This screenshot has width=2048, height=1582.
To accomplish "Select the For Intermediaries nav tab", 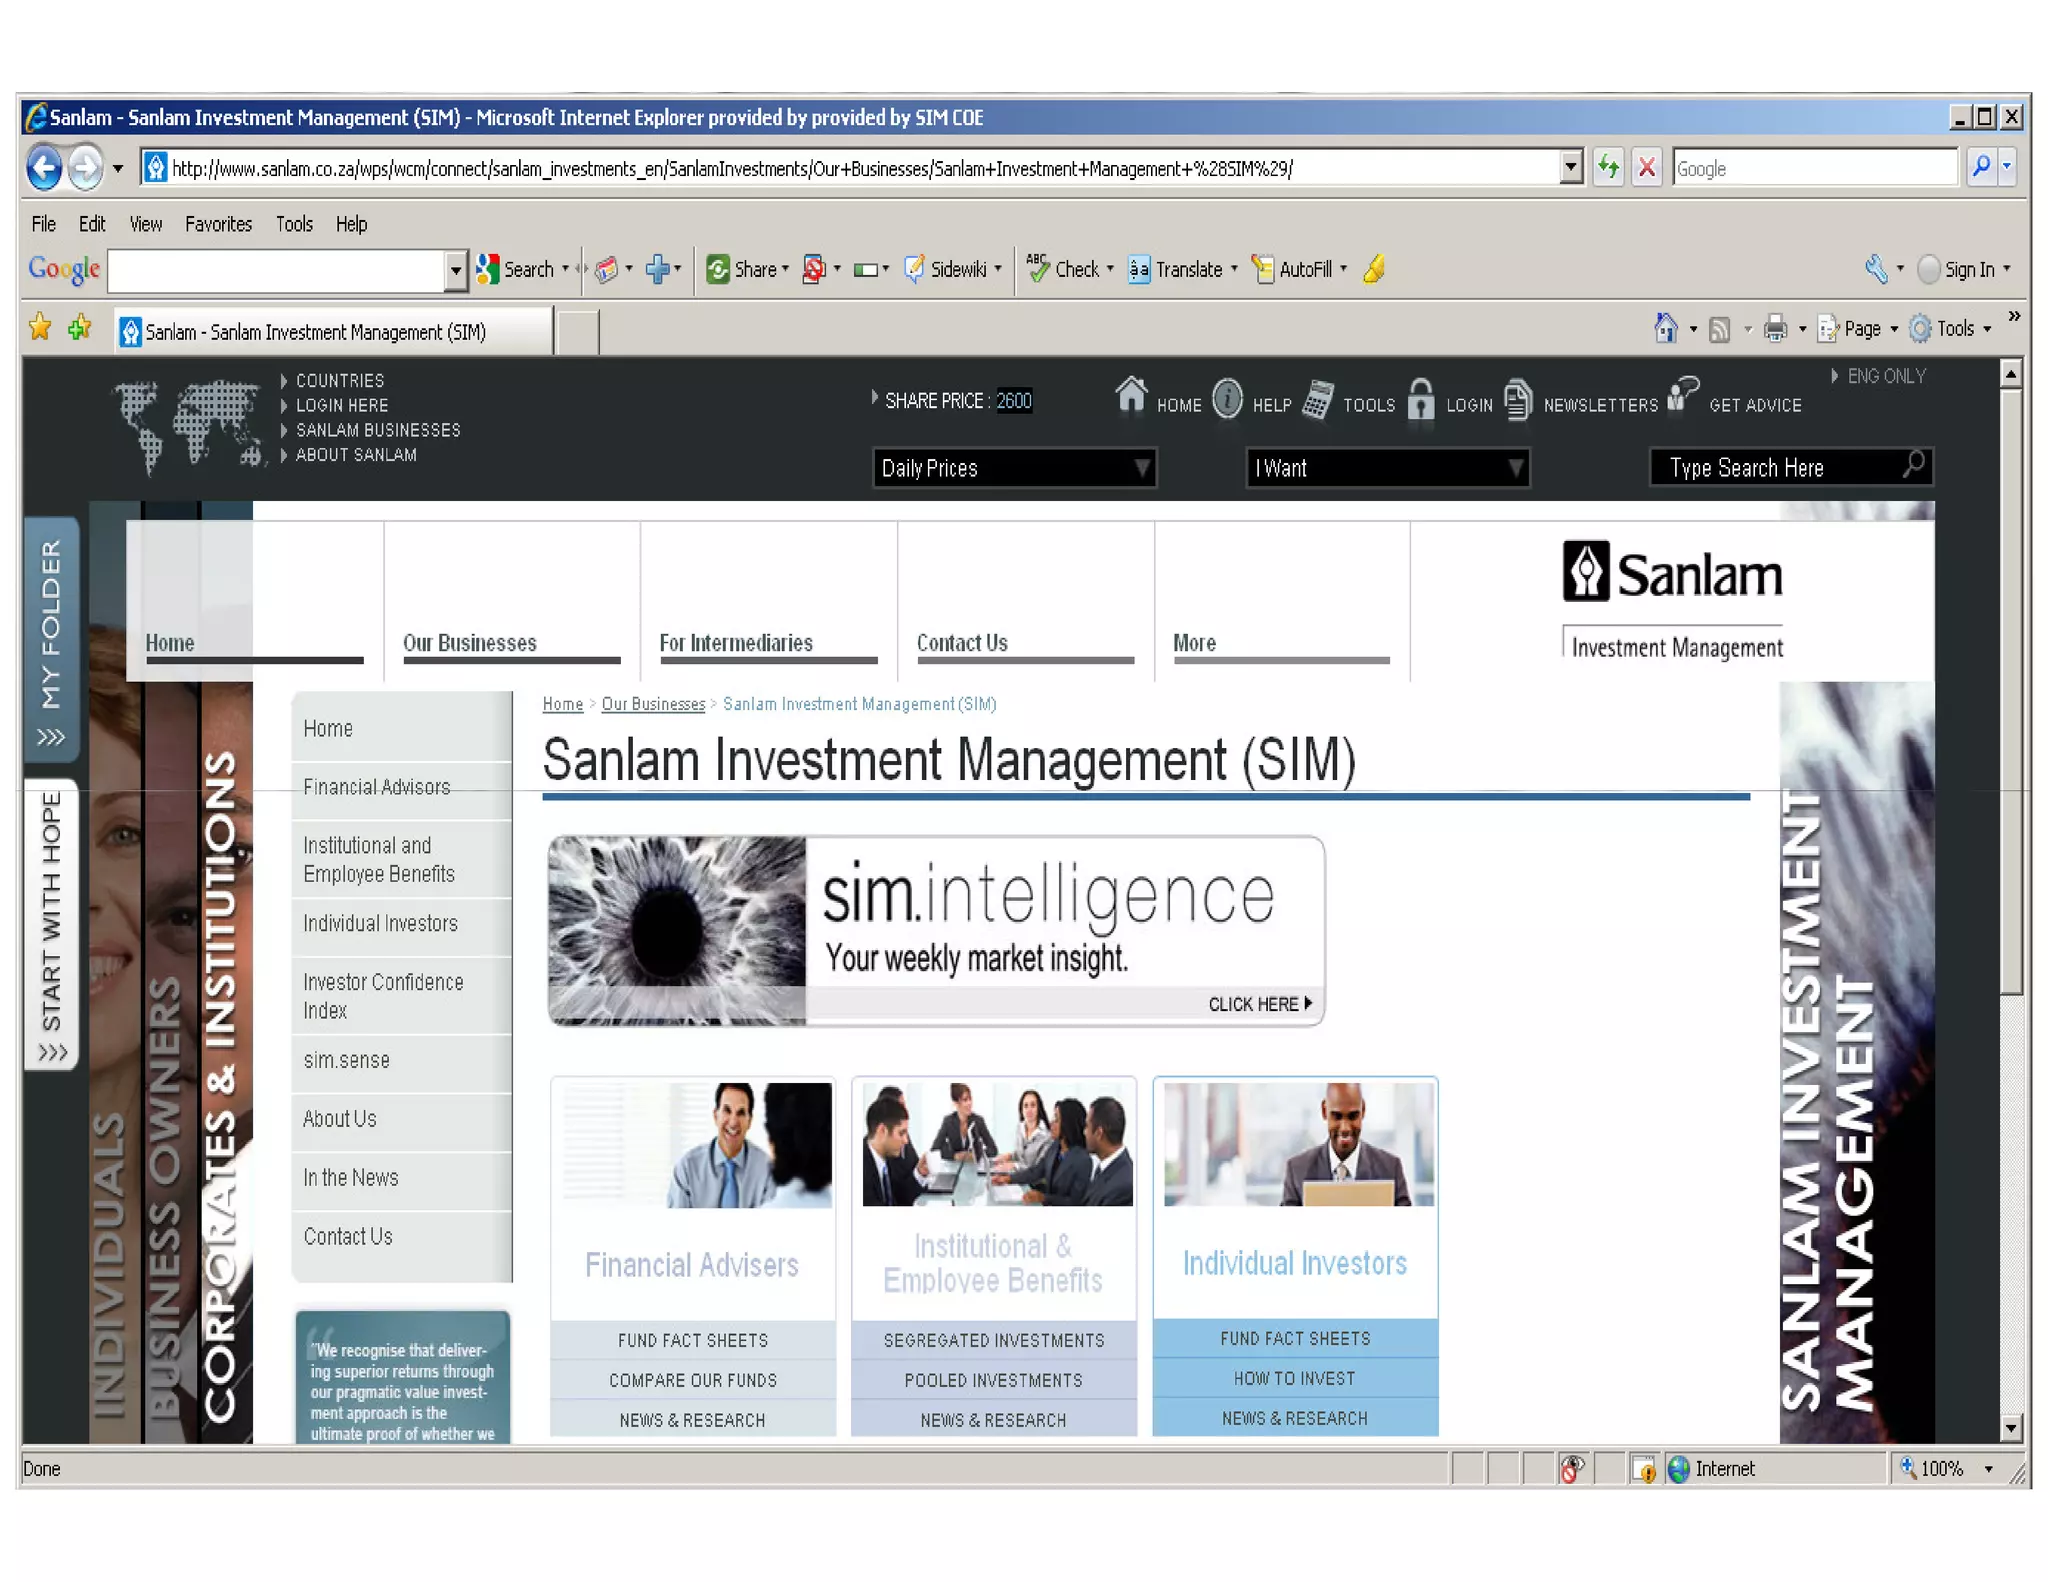I will 736,643.
